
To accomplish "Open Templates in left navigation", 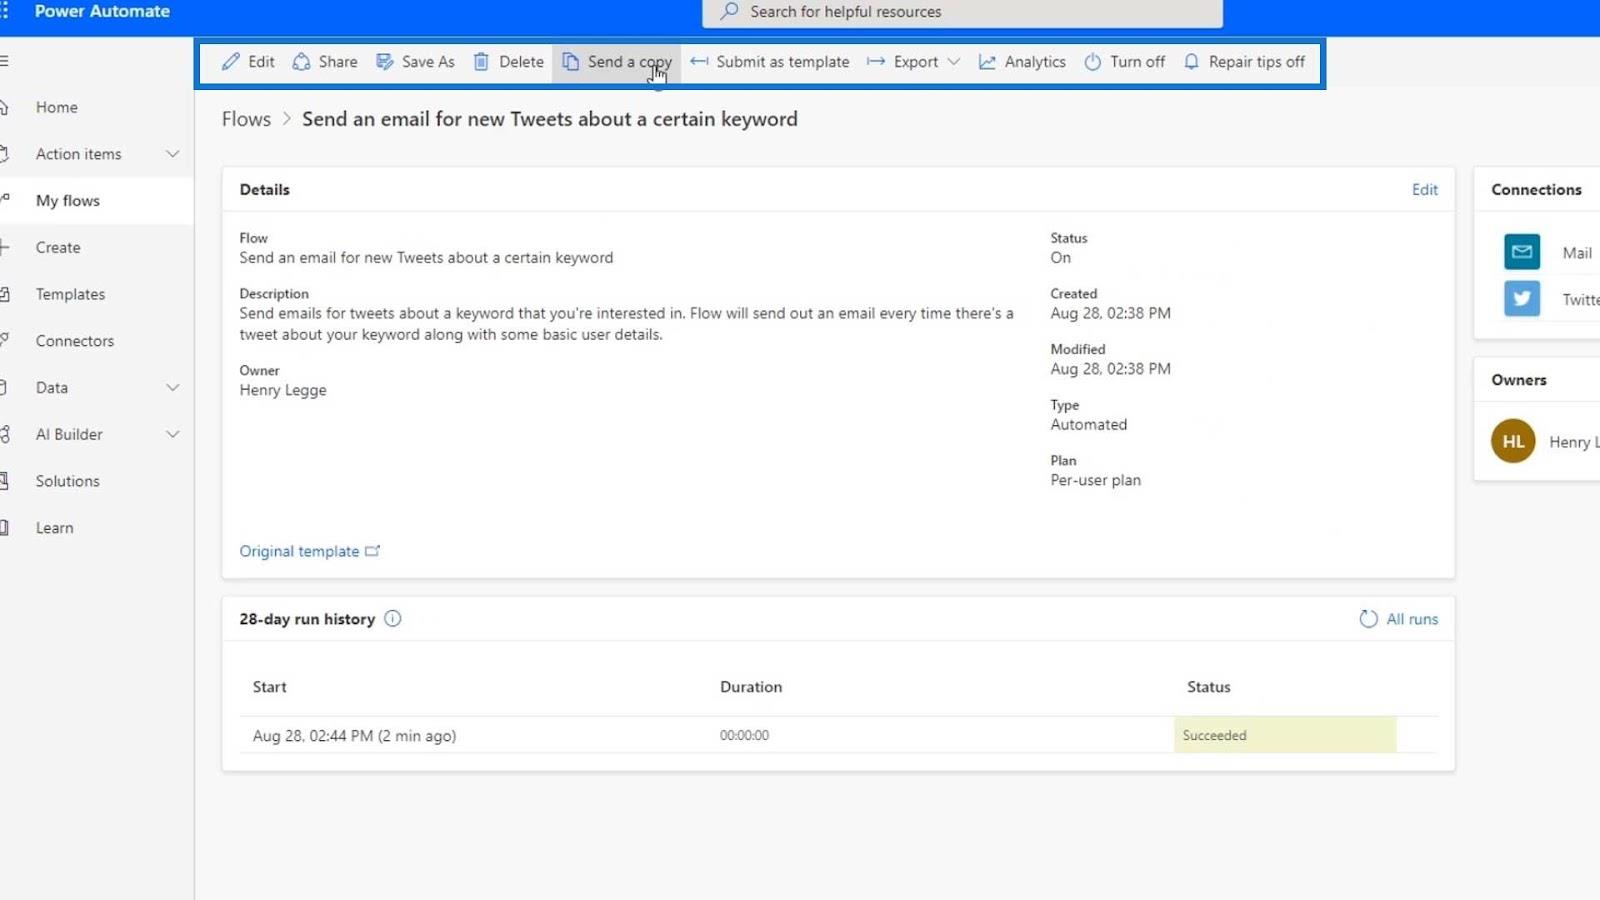I will pyautogui.click(x=70, y=294).
